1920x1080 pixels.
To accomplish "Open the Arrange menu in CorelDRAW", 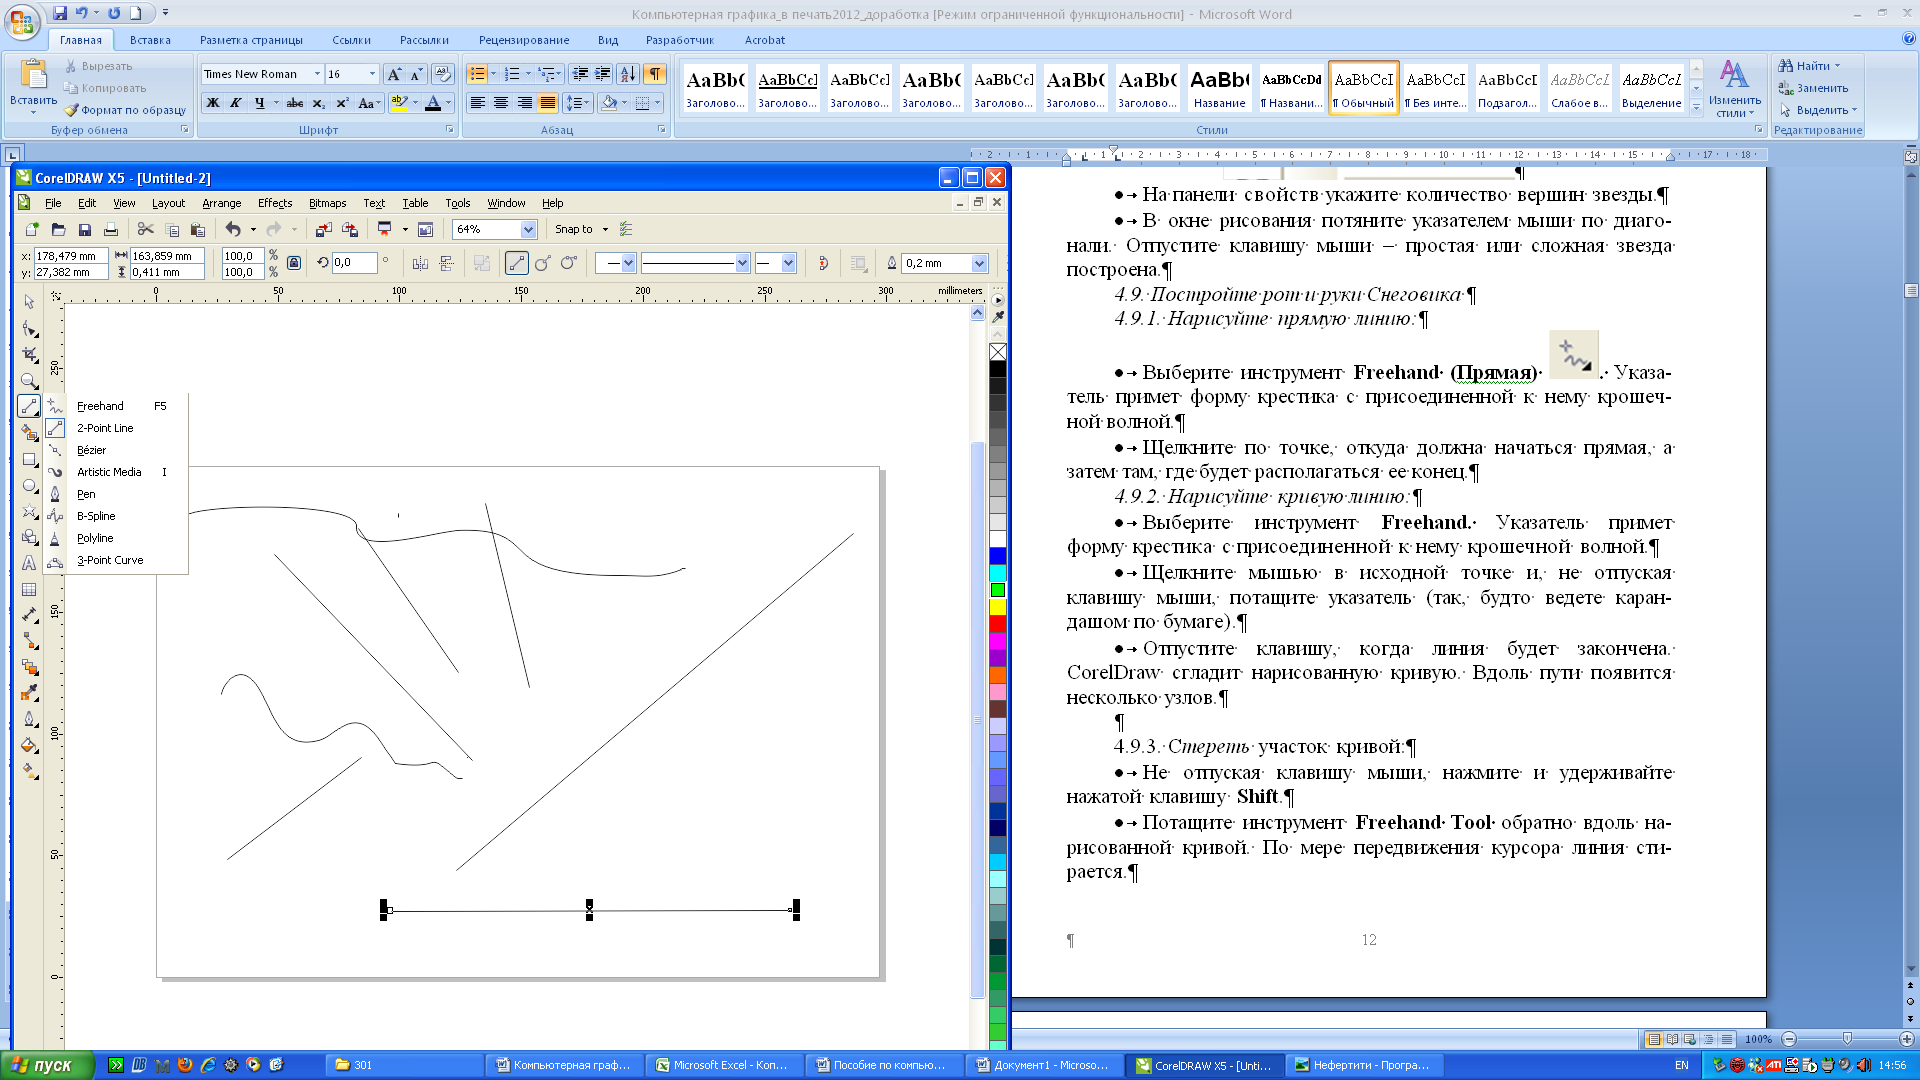I will [221, 203].
